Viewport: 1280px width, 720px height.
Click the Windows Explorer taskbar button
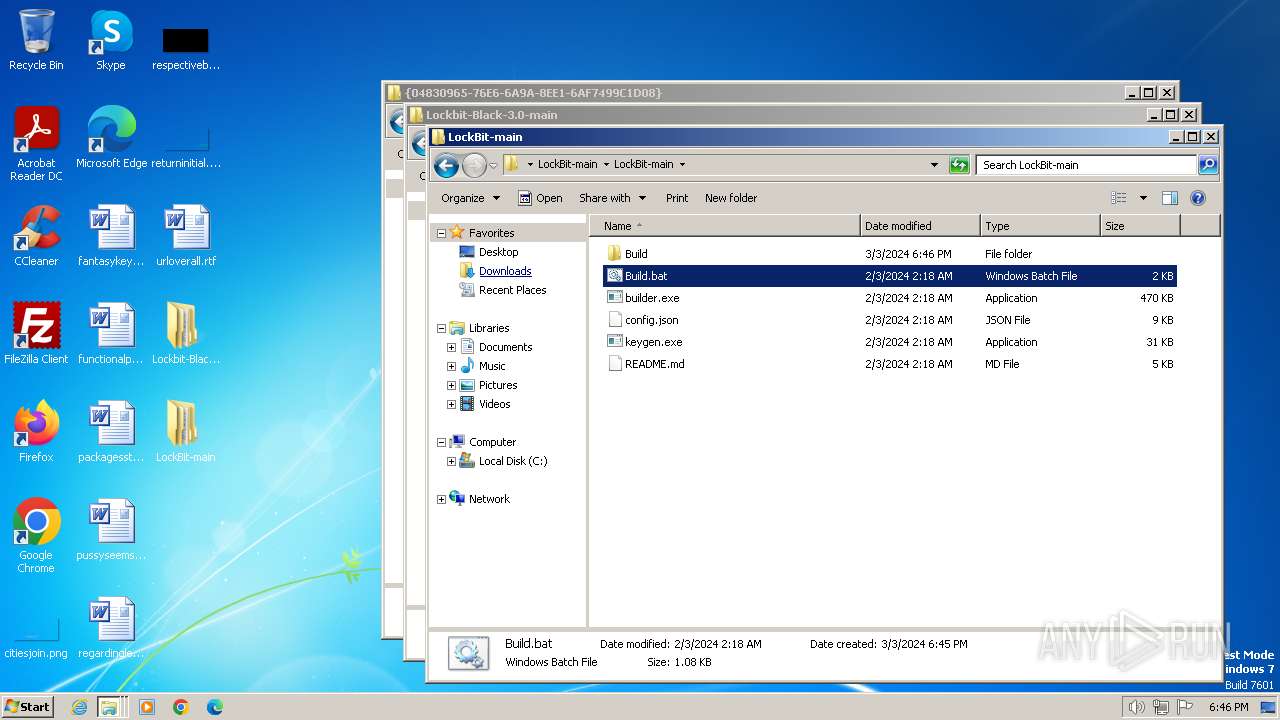click(x=110, y=707)
